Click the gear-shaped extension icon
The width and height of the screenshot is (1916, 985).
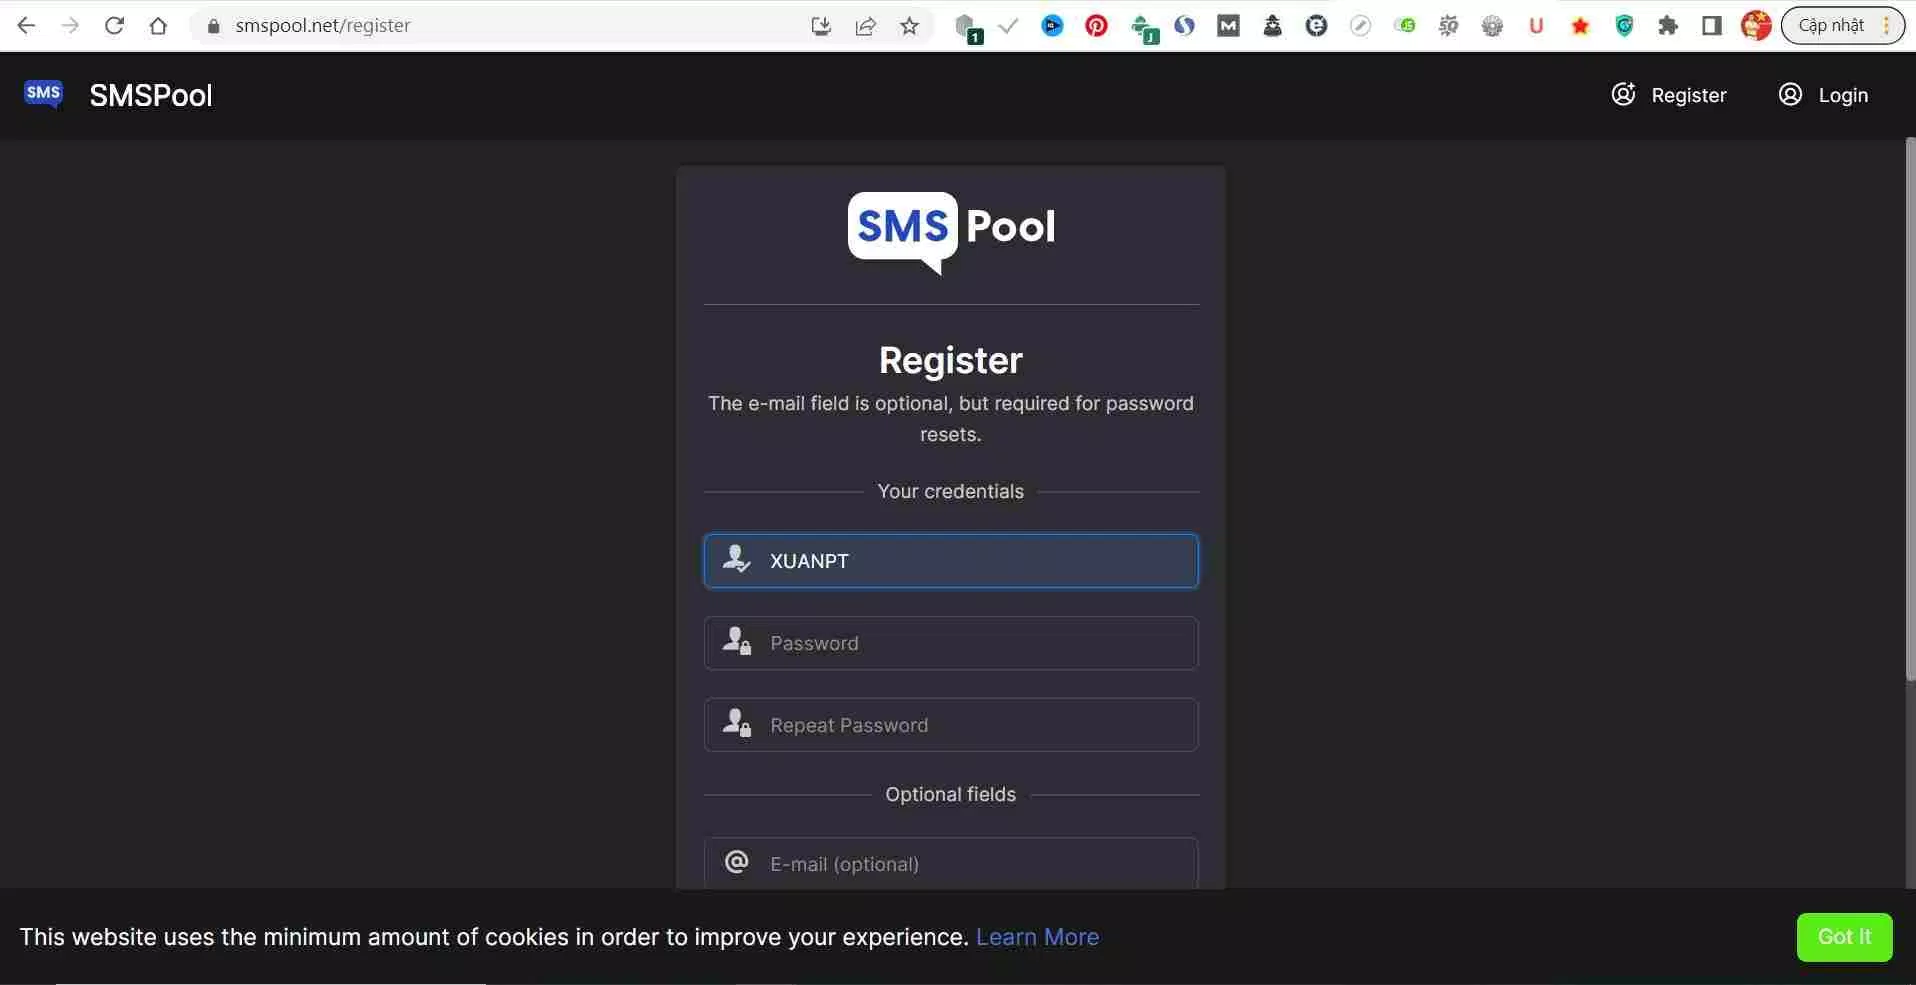[x=1492, y=26]
